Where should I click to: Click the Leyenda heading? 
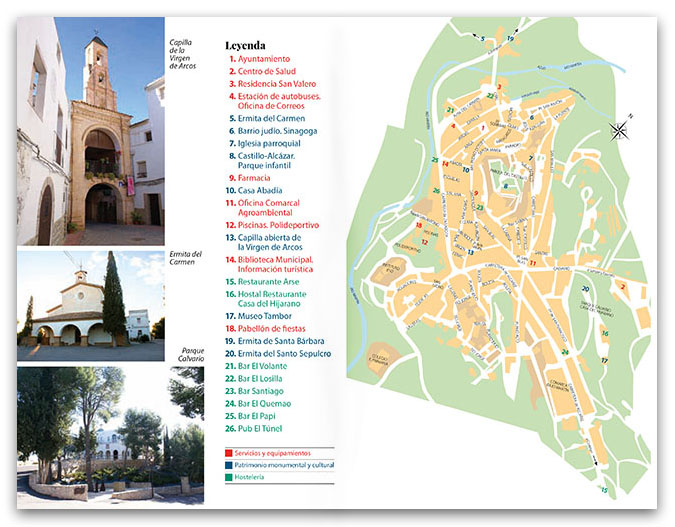246,45
